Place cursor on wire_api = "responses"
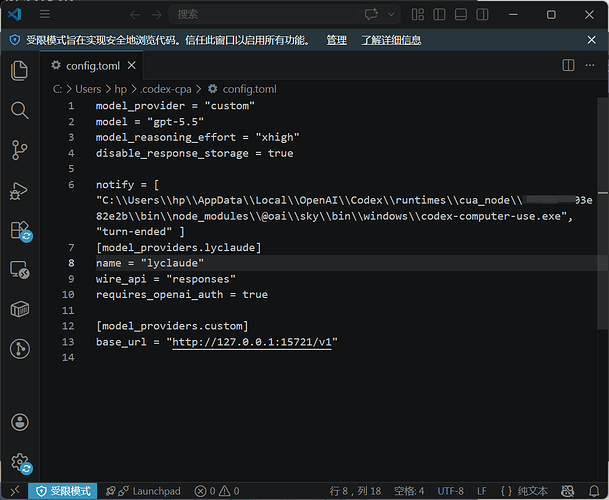Screen dimensions: 609x500 click(x=165, y=279)
